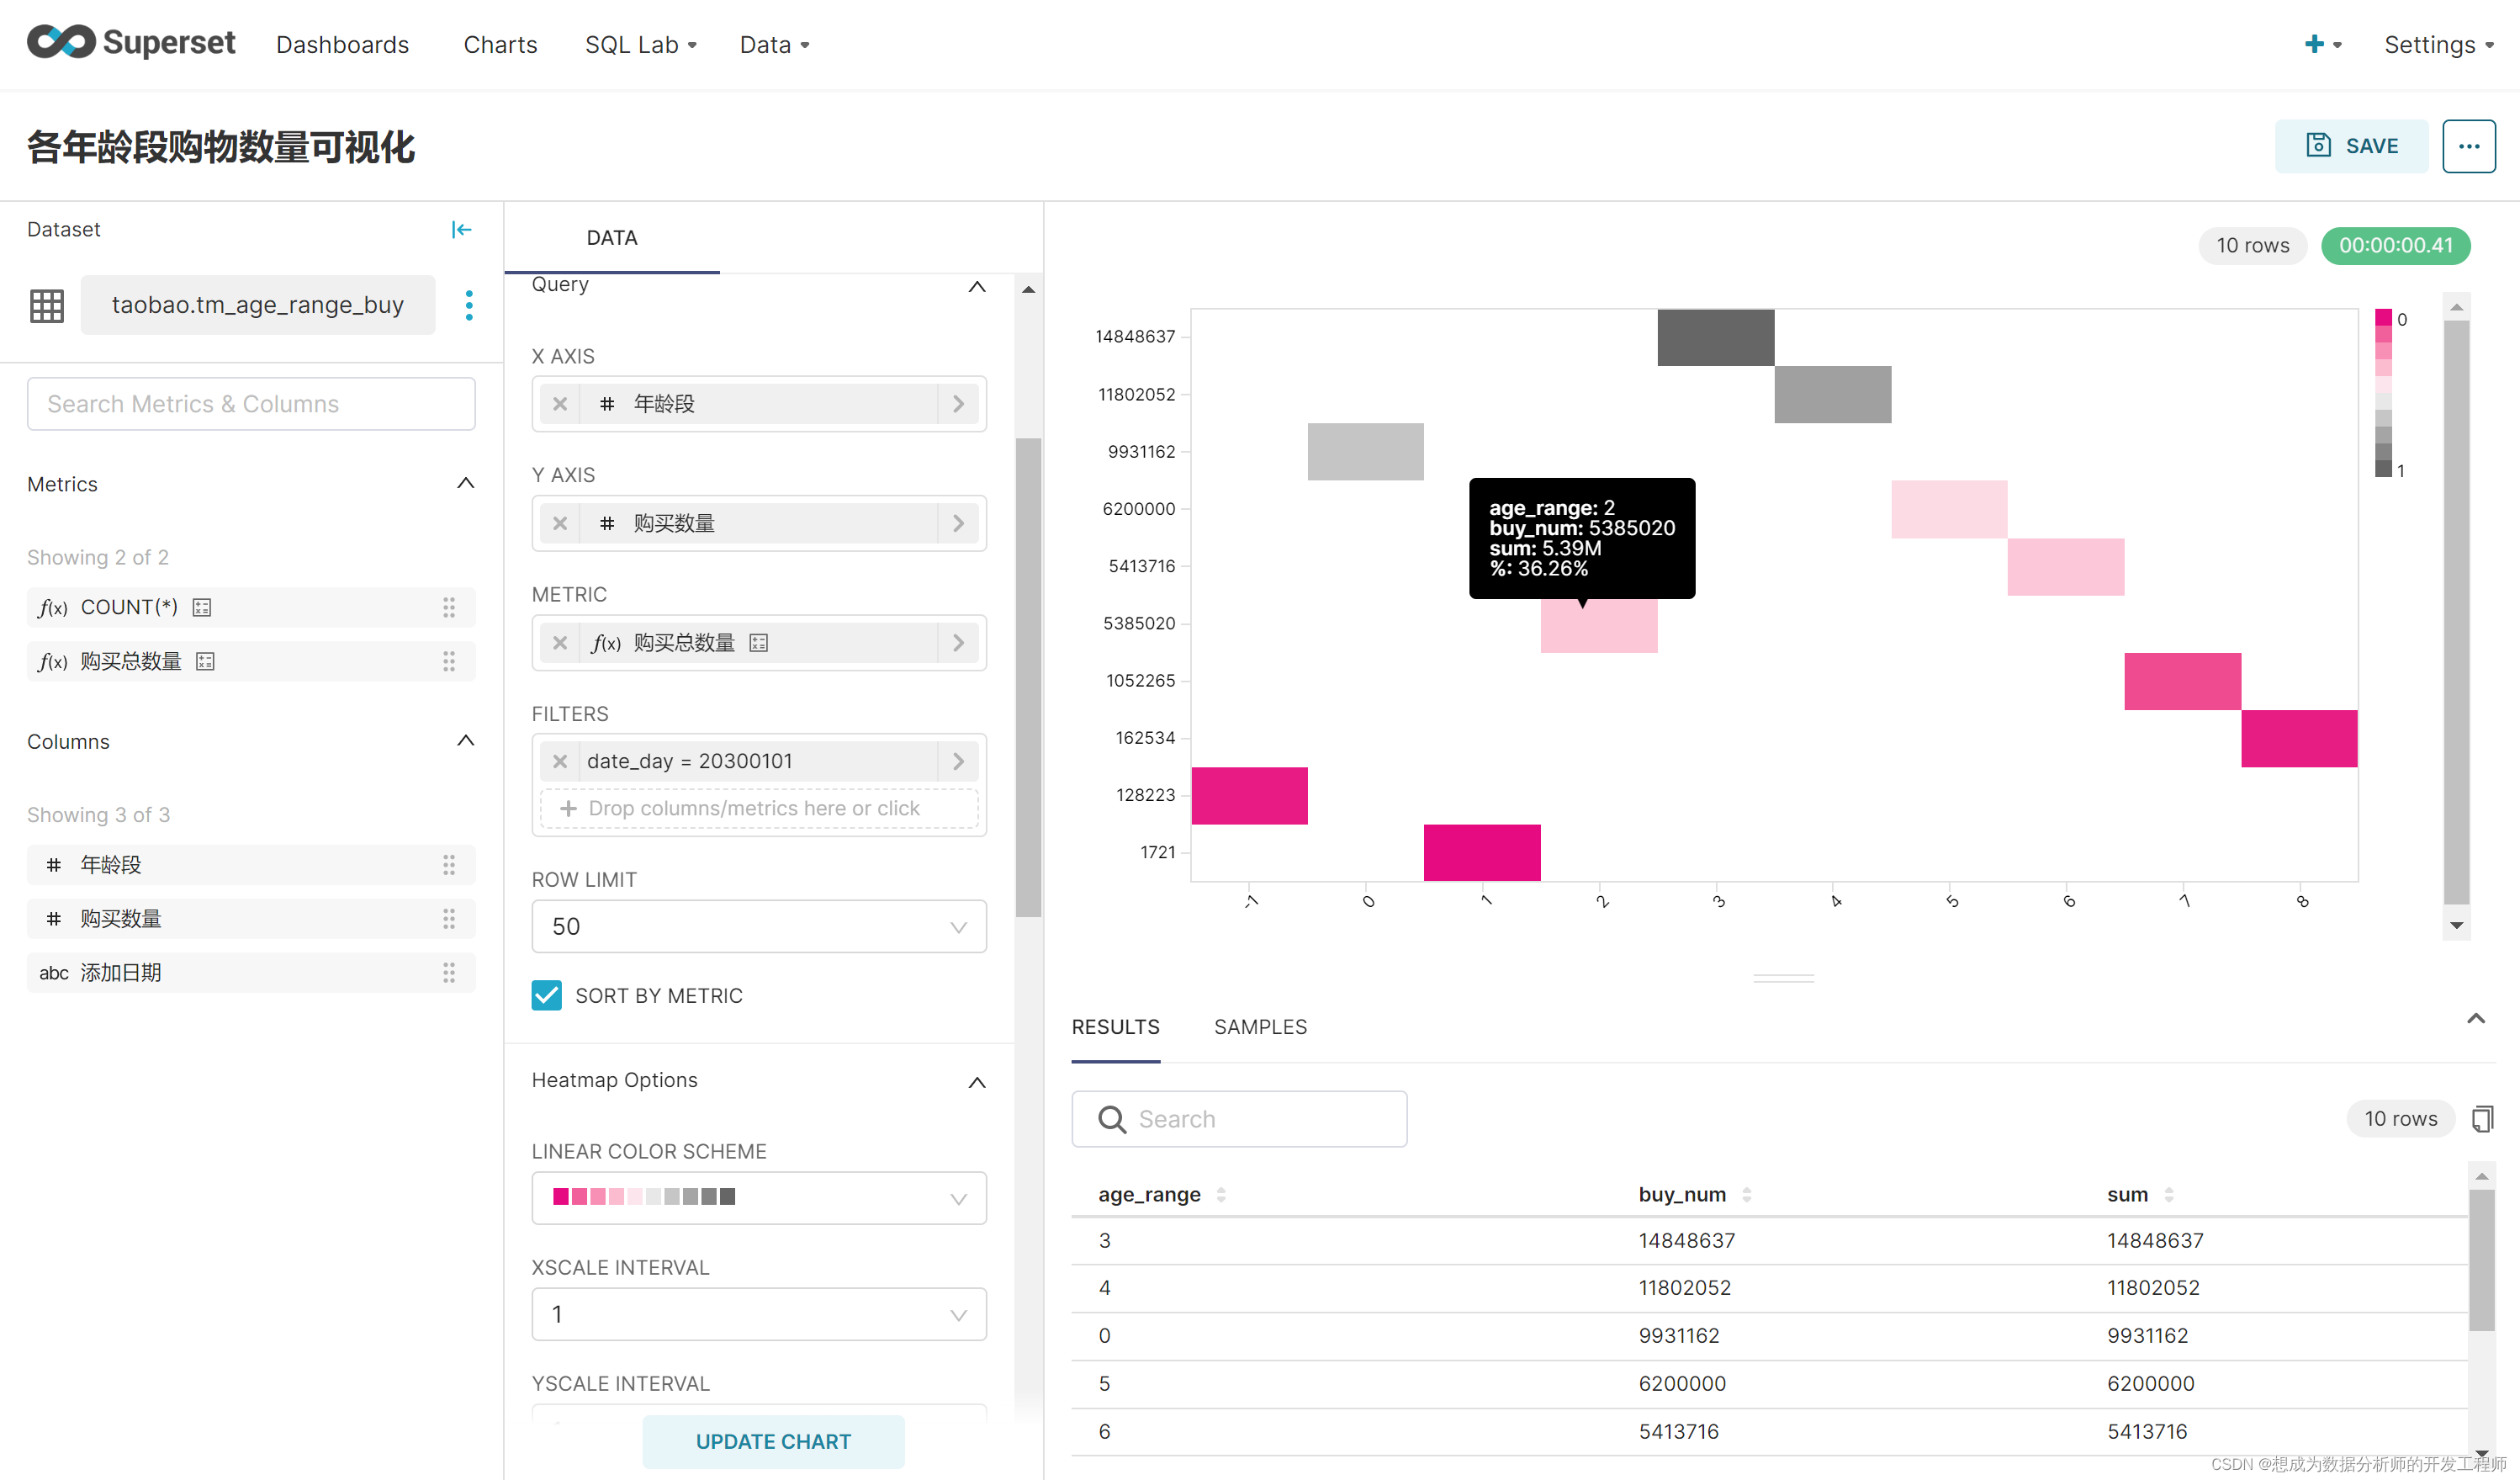Image resolution: width=2520 pixels, height=1480 pixels.
Task: Sort by buy_num column
Action: click(x=1746, y=1195)
